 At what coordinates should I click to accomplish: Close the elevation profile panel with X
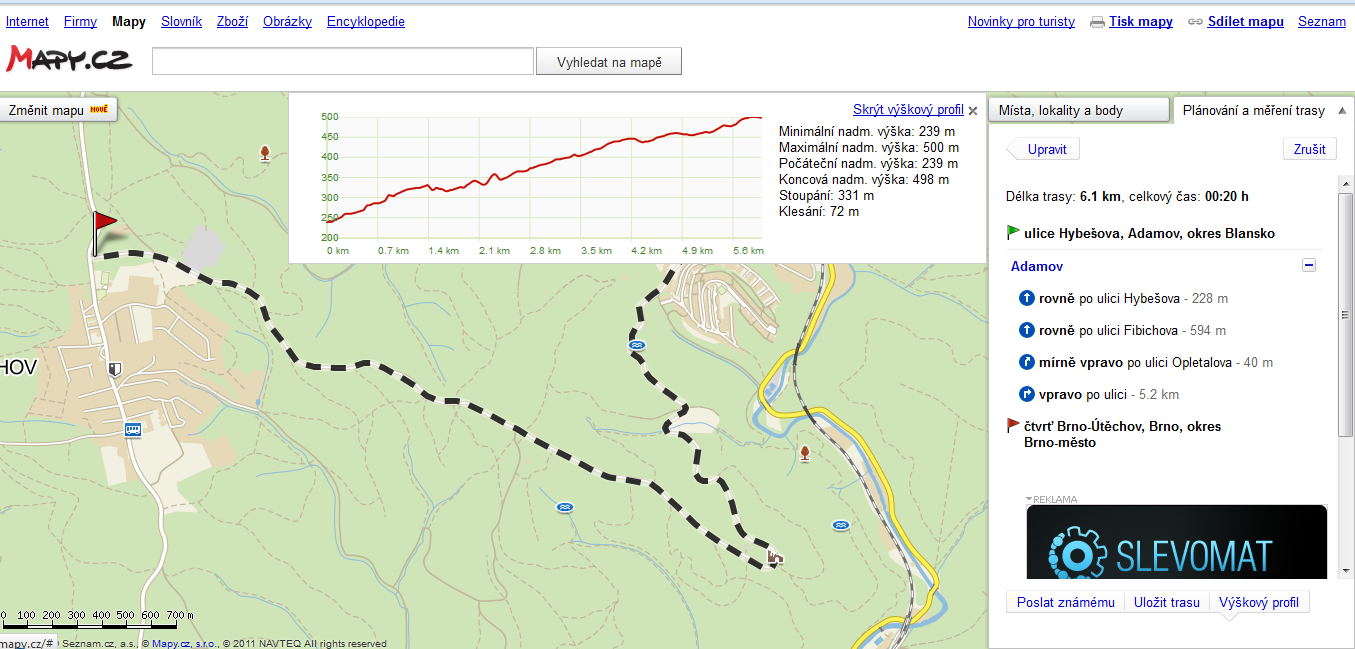[973, 111]
